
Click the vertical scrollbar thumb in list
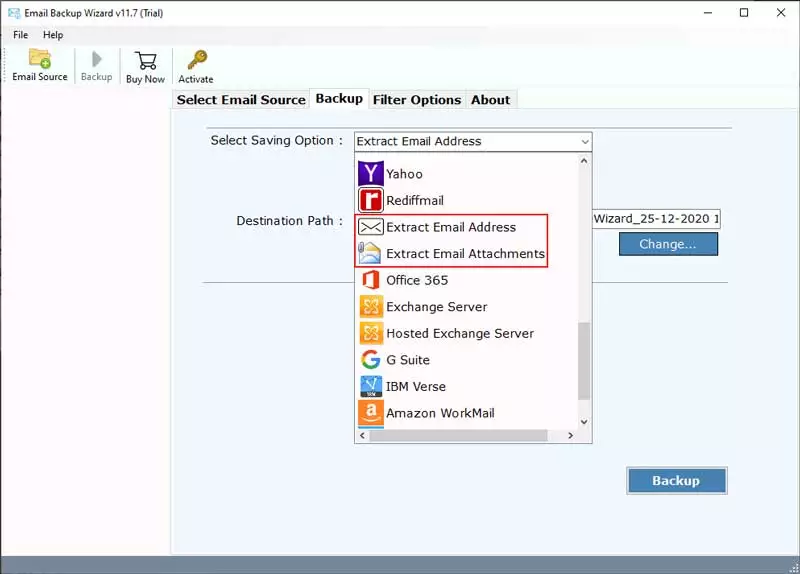click(x=584, y=361)
